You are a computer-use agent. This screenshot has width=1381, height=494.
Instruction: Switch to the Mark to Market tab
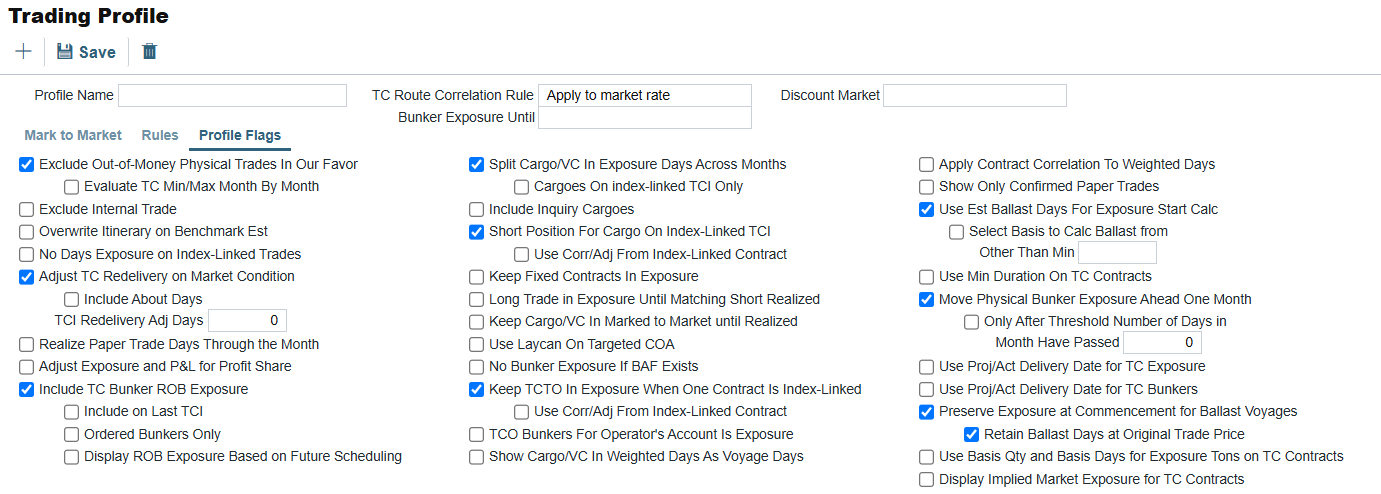(x=73, y=135)
